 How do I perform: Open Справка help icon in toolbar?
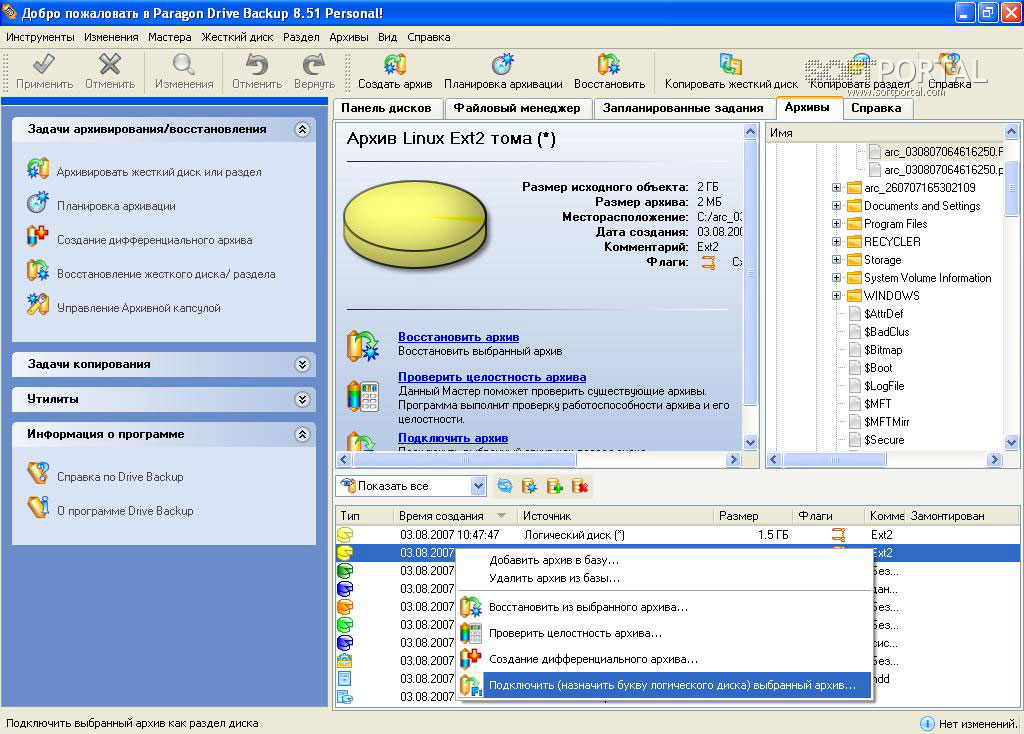coord(949,64)
